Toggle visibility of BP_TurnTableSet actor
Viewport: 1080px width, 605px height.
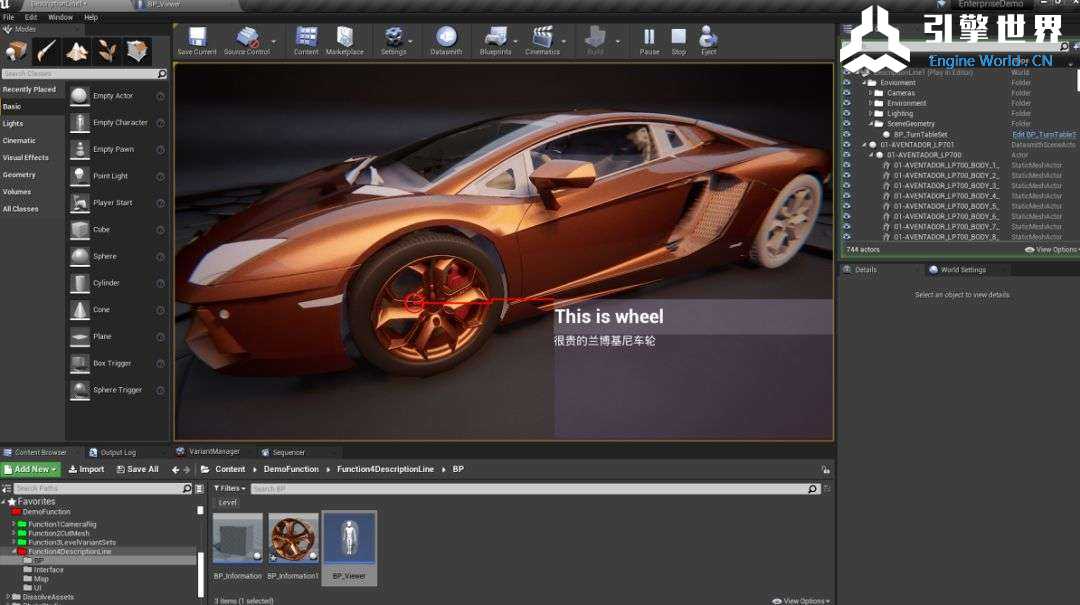847,134
